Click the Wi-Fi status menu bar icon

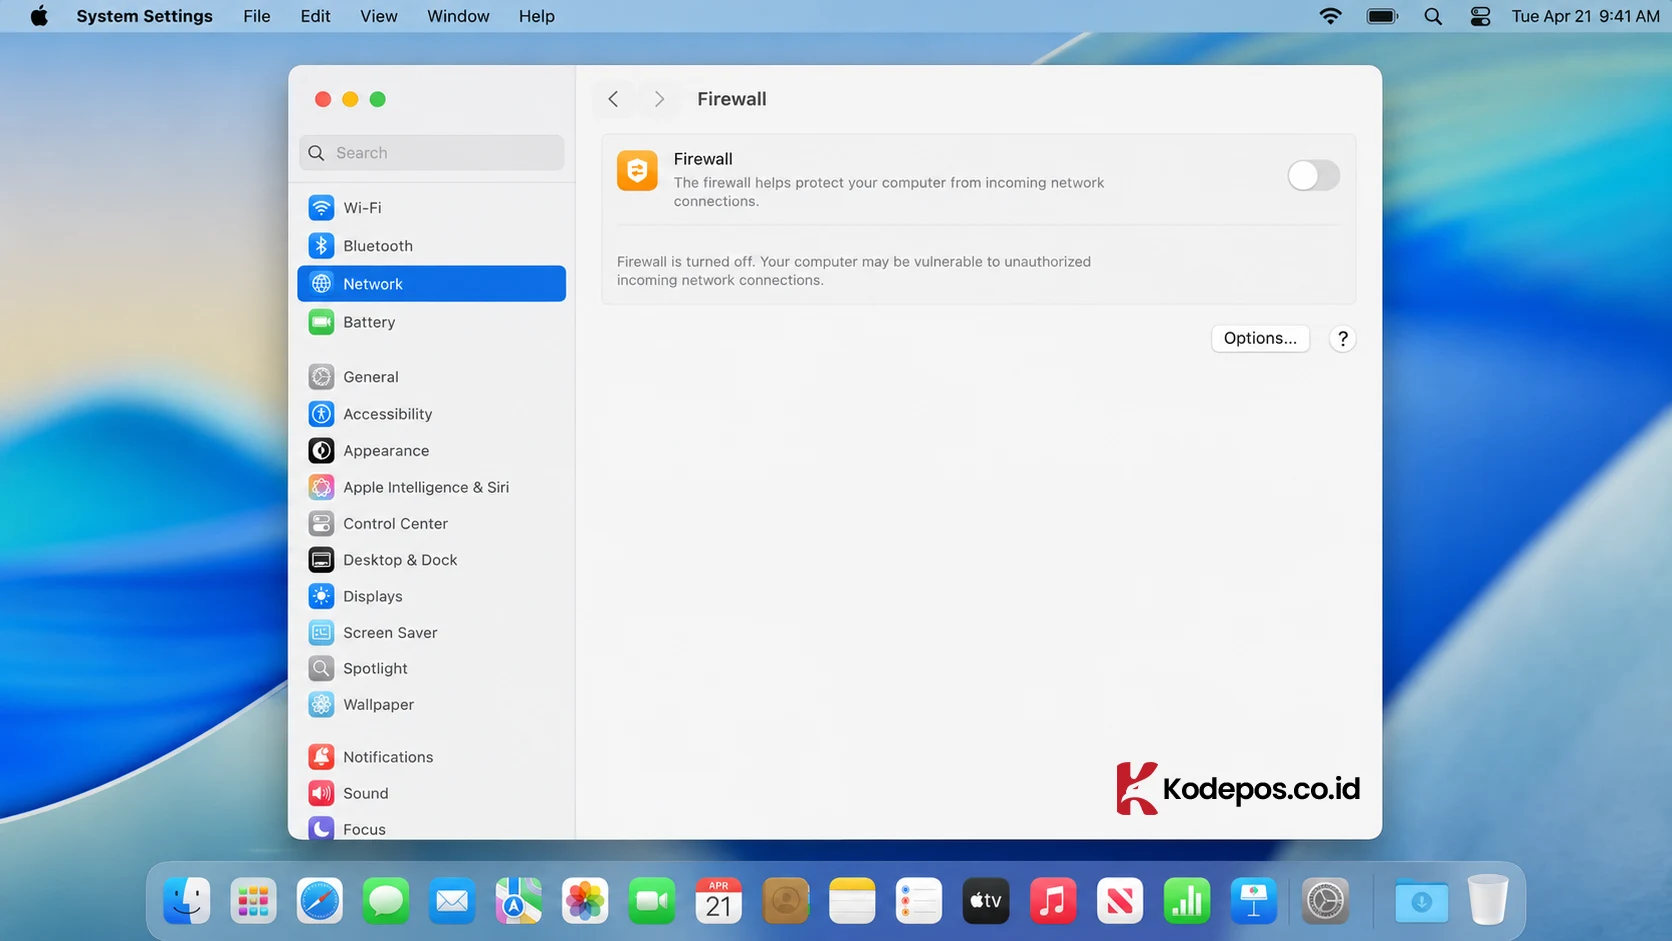coord(1330,16)
